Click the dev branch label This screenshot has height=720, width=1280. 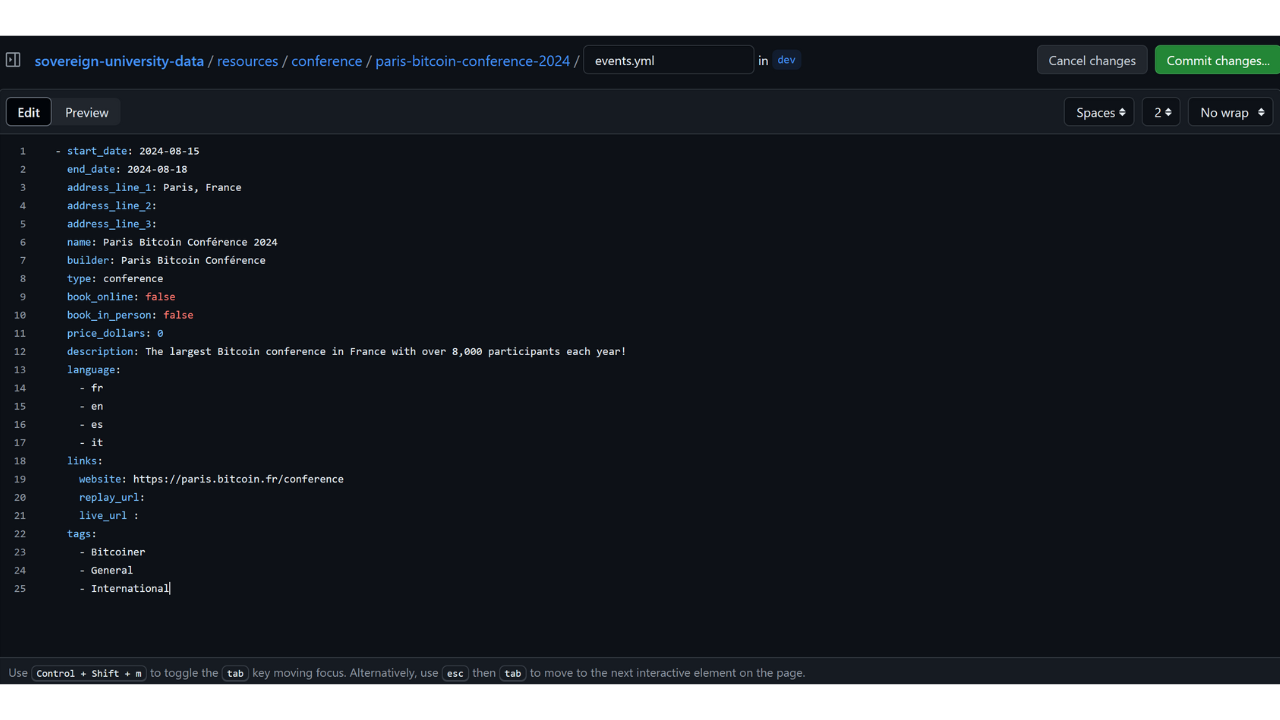pyautogui.click(x=786, y=60)
